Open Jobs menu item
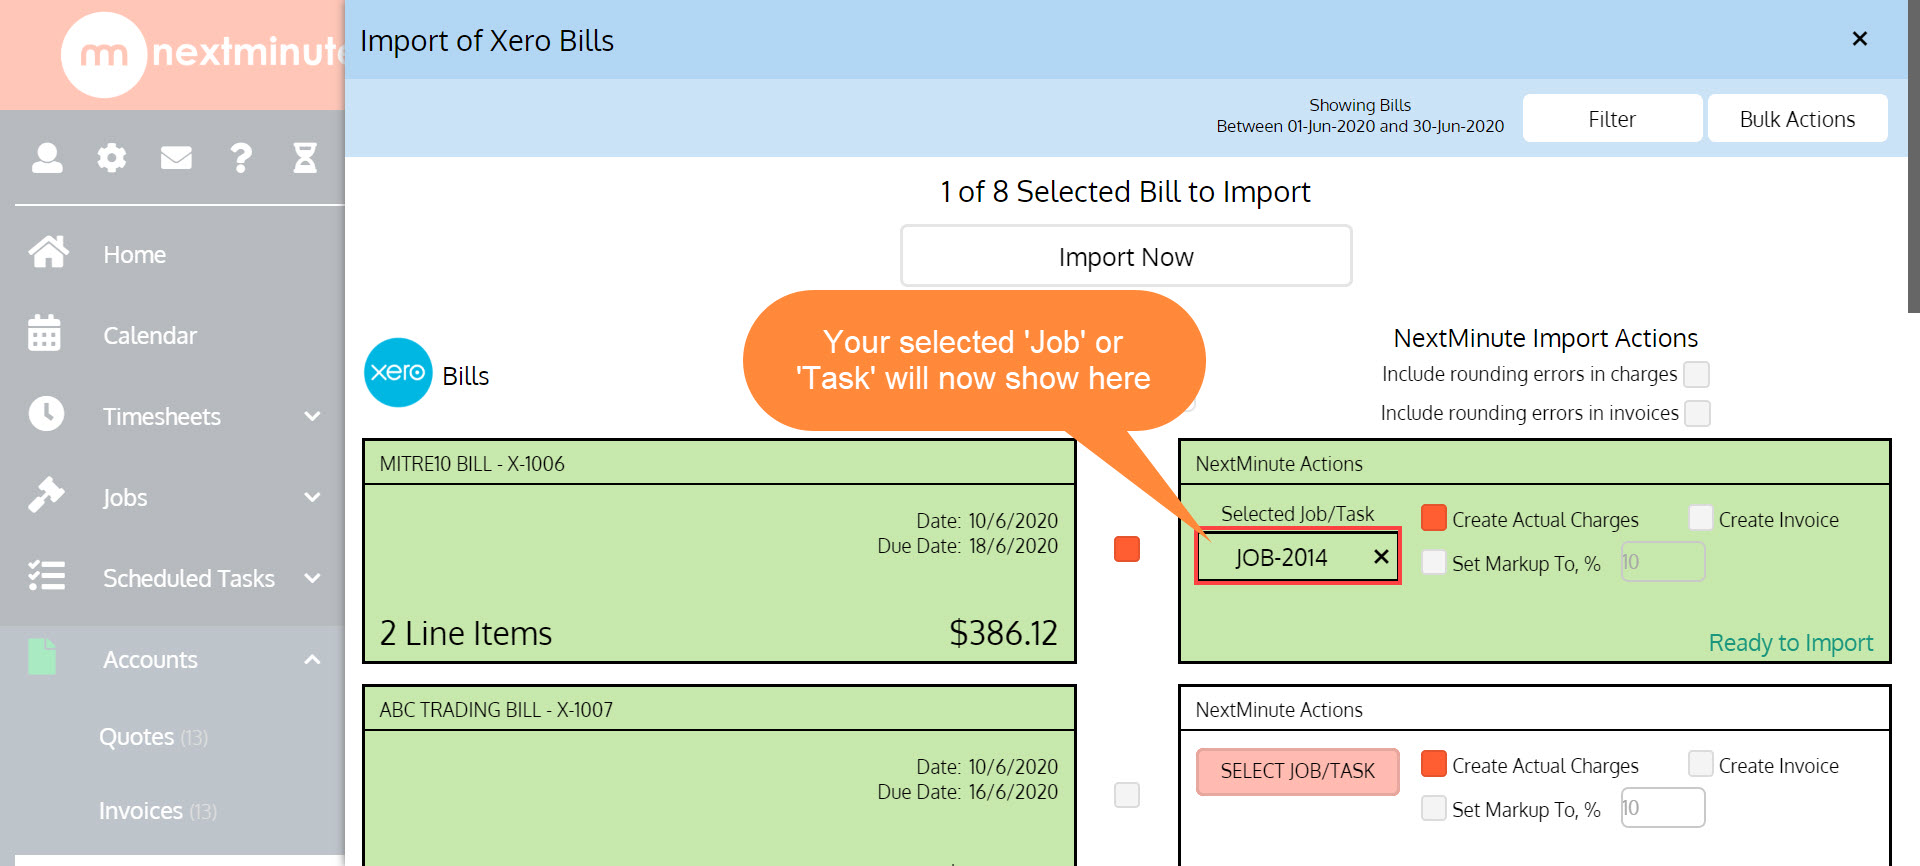 click(x=125, y=498)
